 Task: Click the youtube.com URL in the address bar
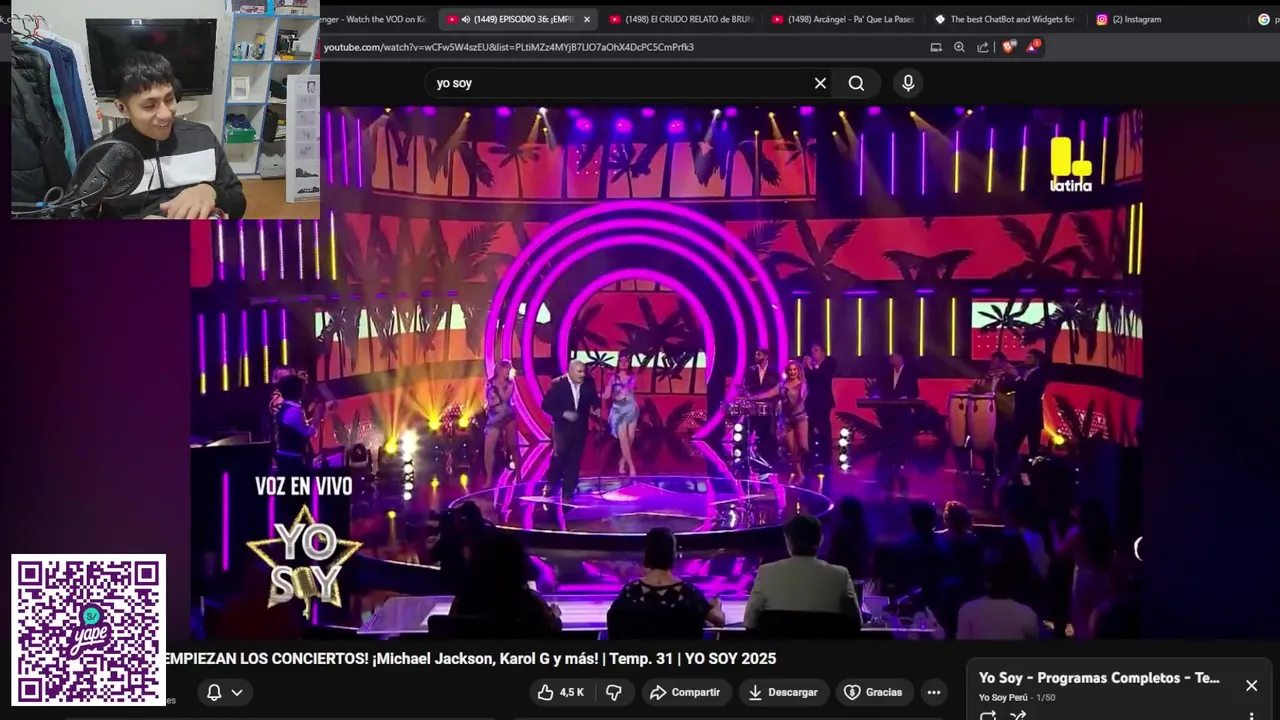pyautogui.click(x=509, y=47)
